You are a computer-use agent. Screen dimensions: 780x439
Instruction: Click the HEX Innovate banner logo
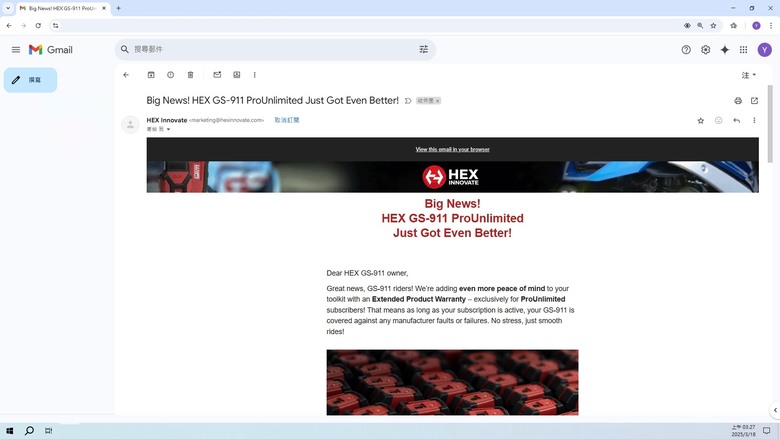[451, 176]
